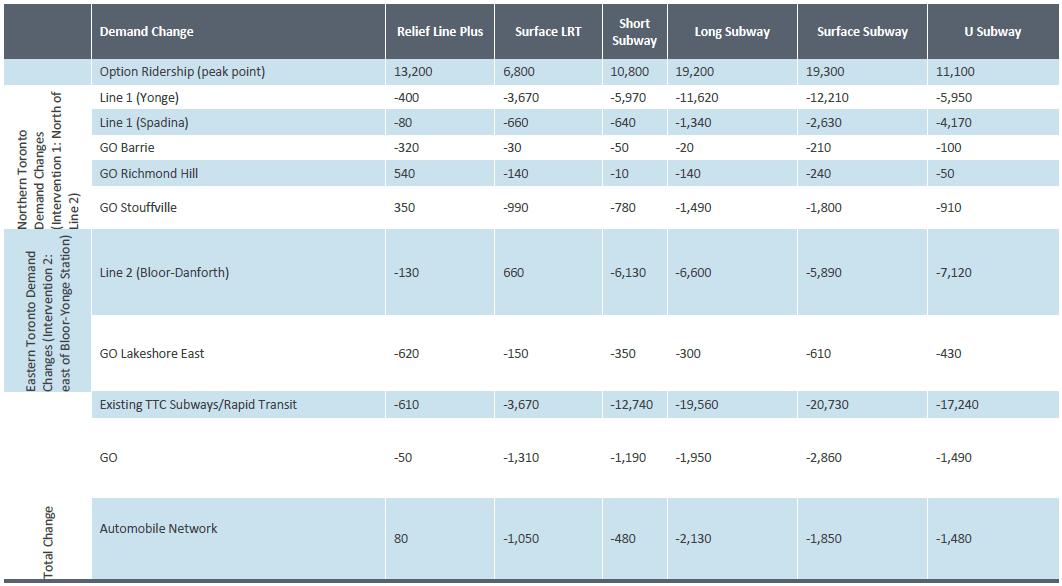Click the Automobile Network row label
1062x586 pixels.
(x=158, y=528)
